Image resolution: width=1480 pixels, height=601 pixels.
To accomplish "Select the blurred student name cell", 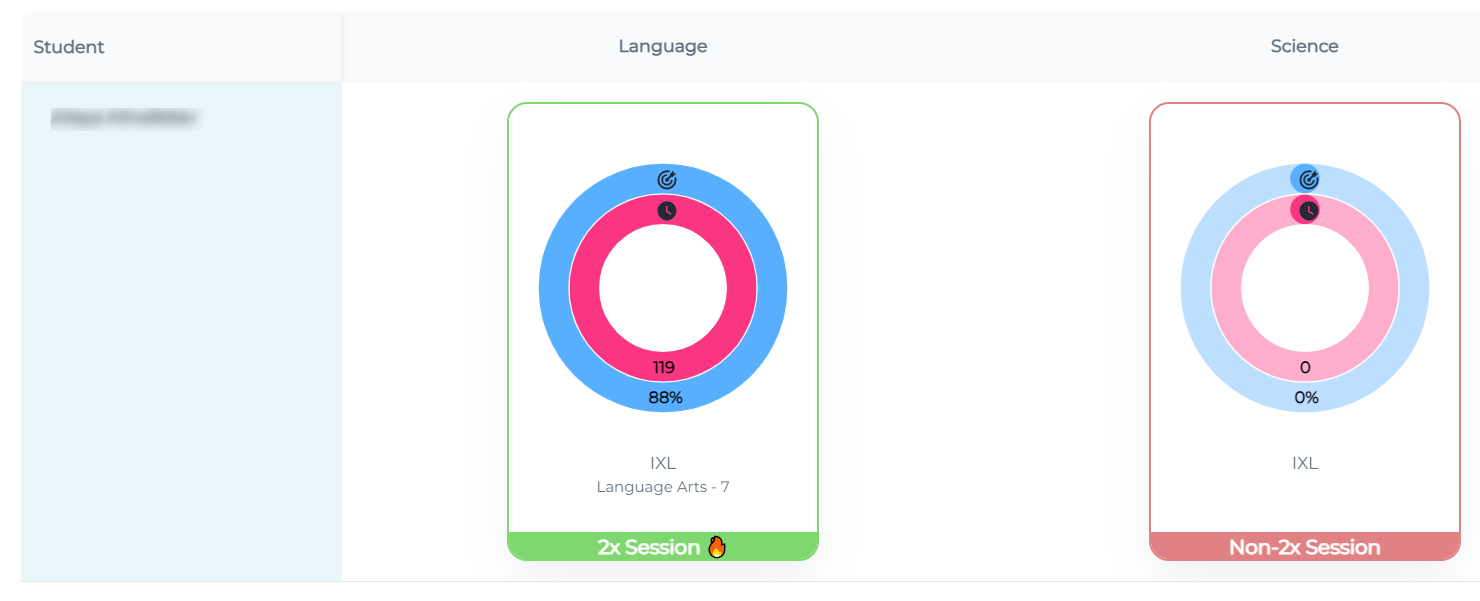I will [124, 118].
